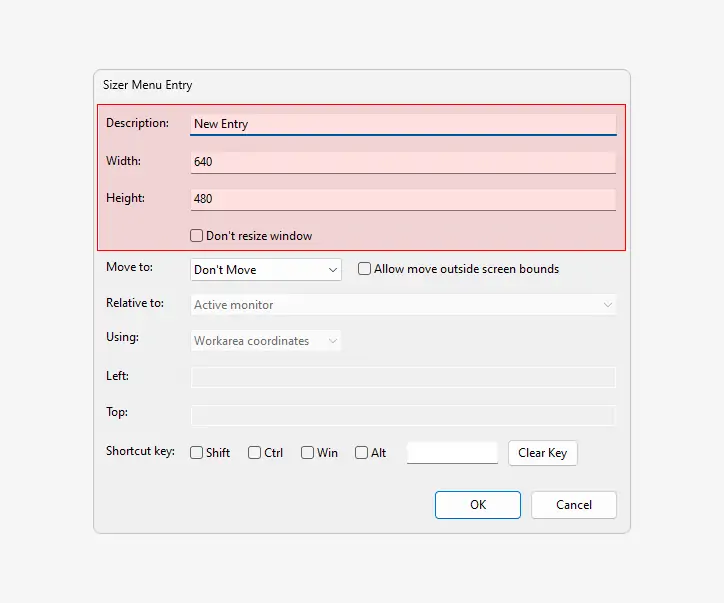The height and width of the screenshot is (603, 724).
Task: Click the Left position field
Action: pyautogui.click(x=402, y=377)
